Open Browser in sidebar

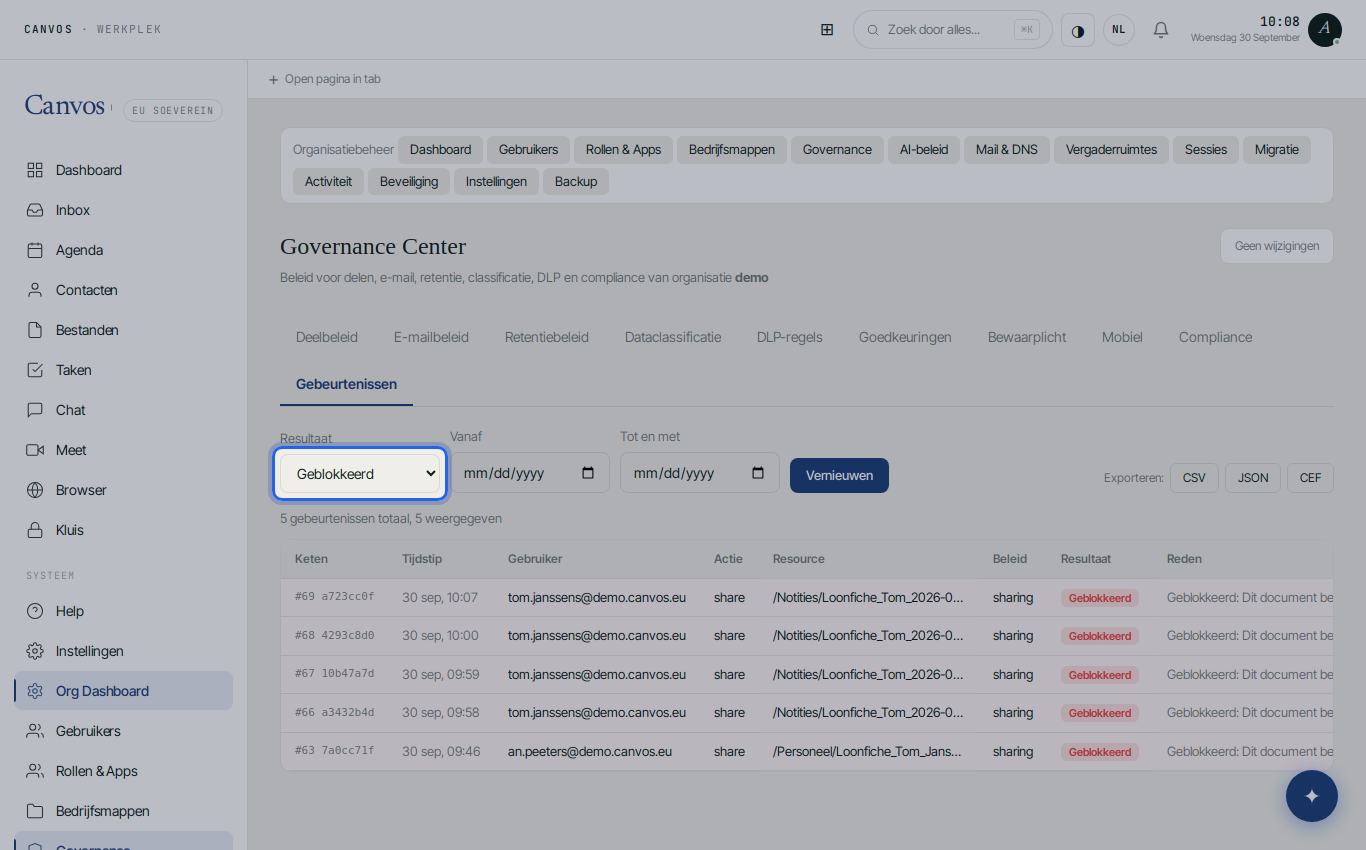[x=124, y=490]
